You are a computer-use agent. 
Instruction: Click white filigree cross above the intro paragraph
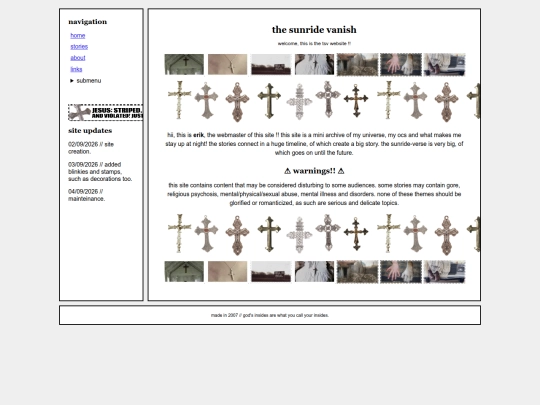299,102
